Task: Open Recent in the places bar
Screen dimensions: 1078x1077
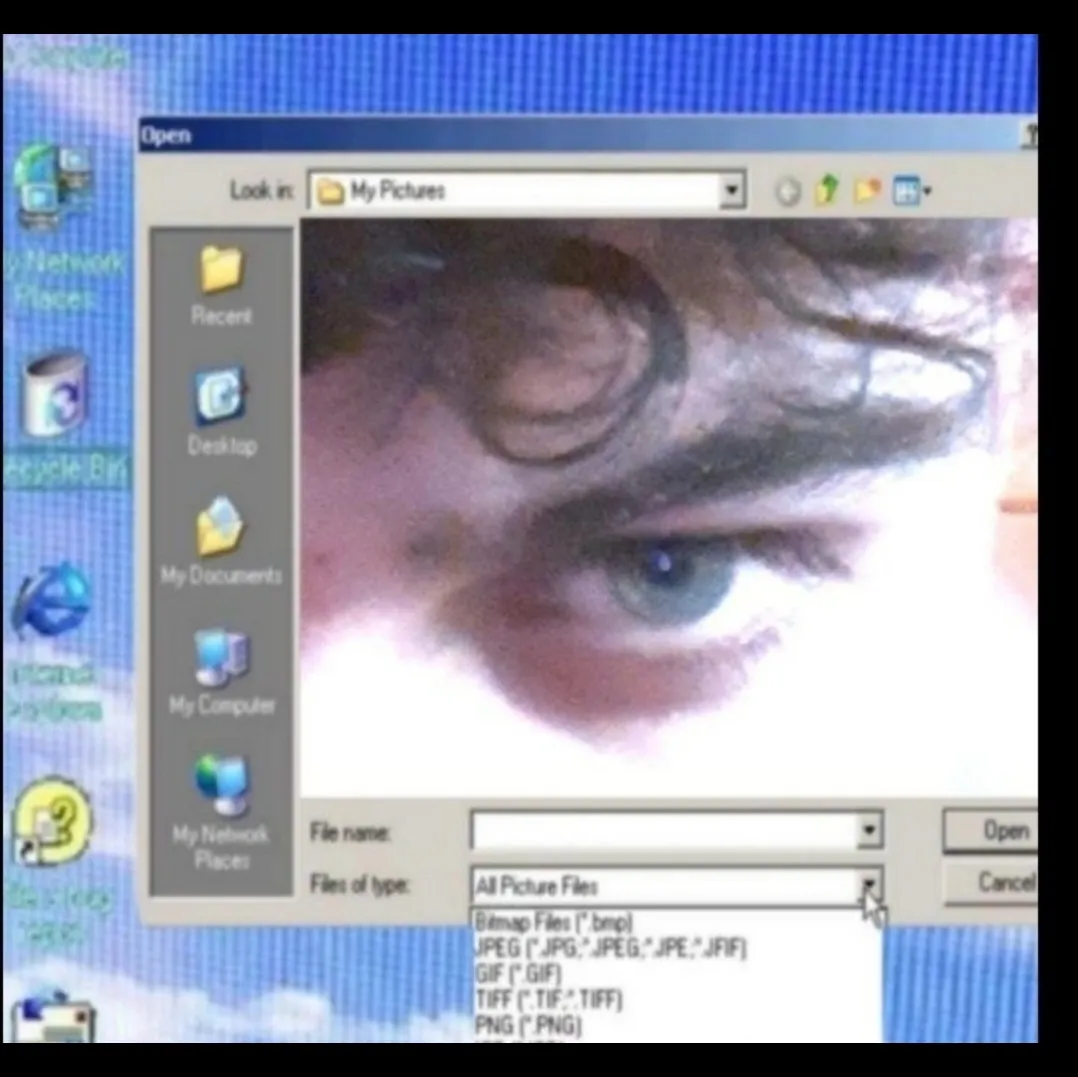Action: point(221,283)
